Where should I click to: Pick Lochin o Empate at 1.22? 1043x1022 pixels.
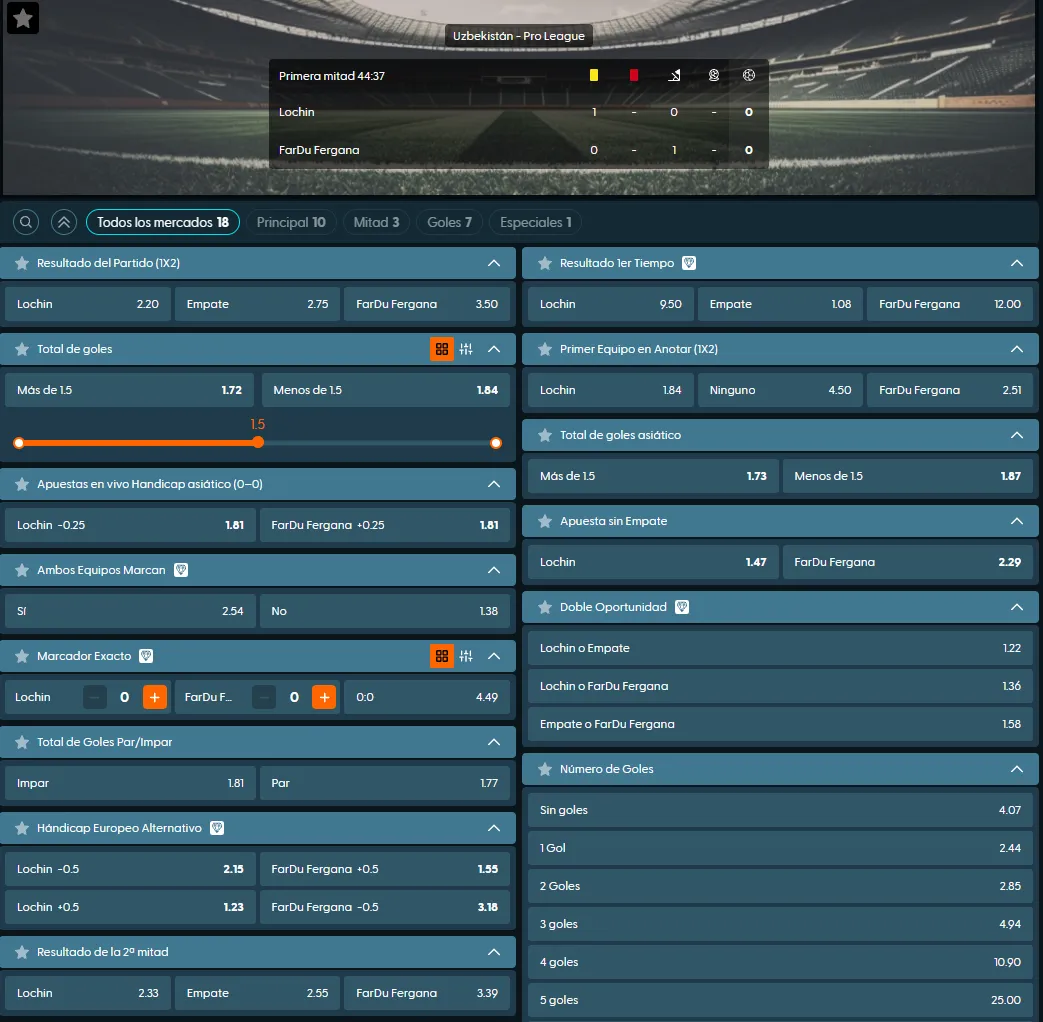click(780, 648)
